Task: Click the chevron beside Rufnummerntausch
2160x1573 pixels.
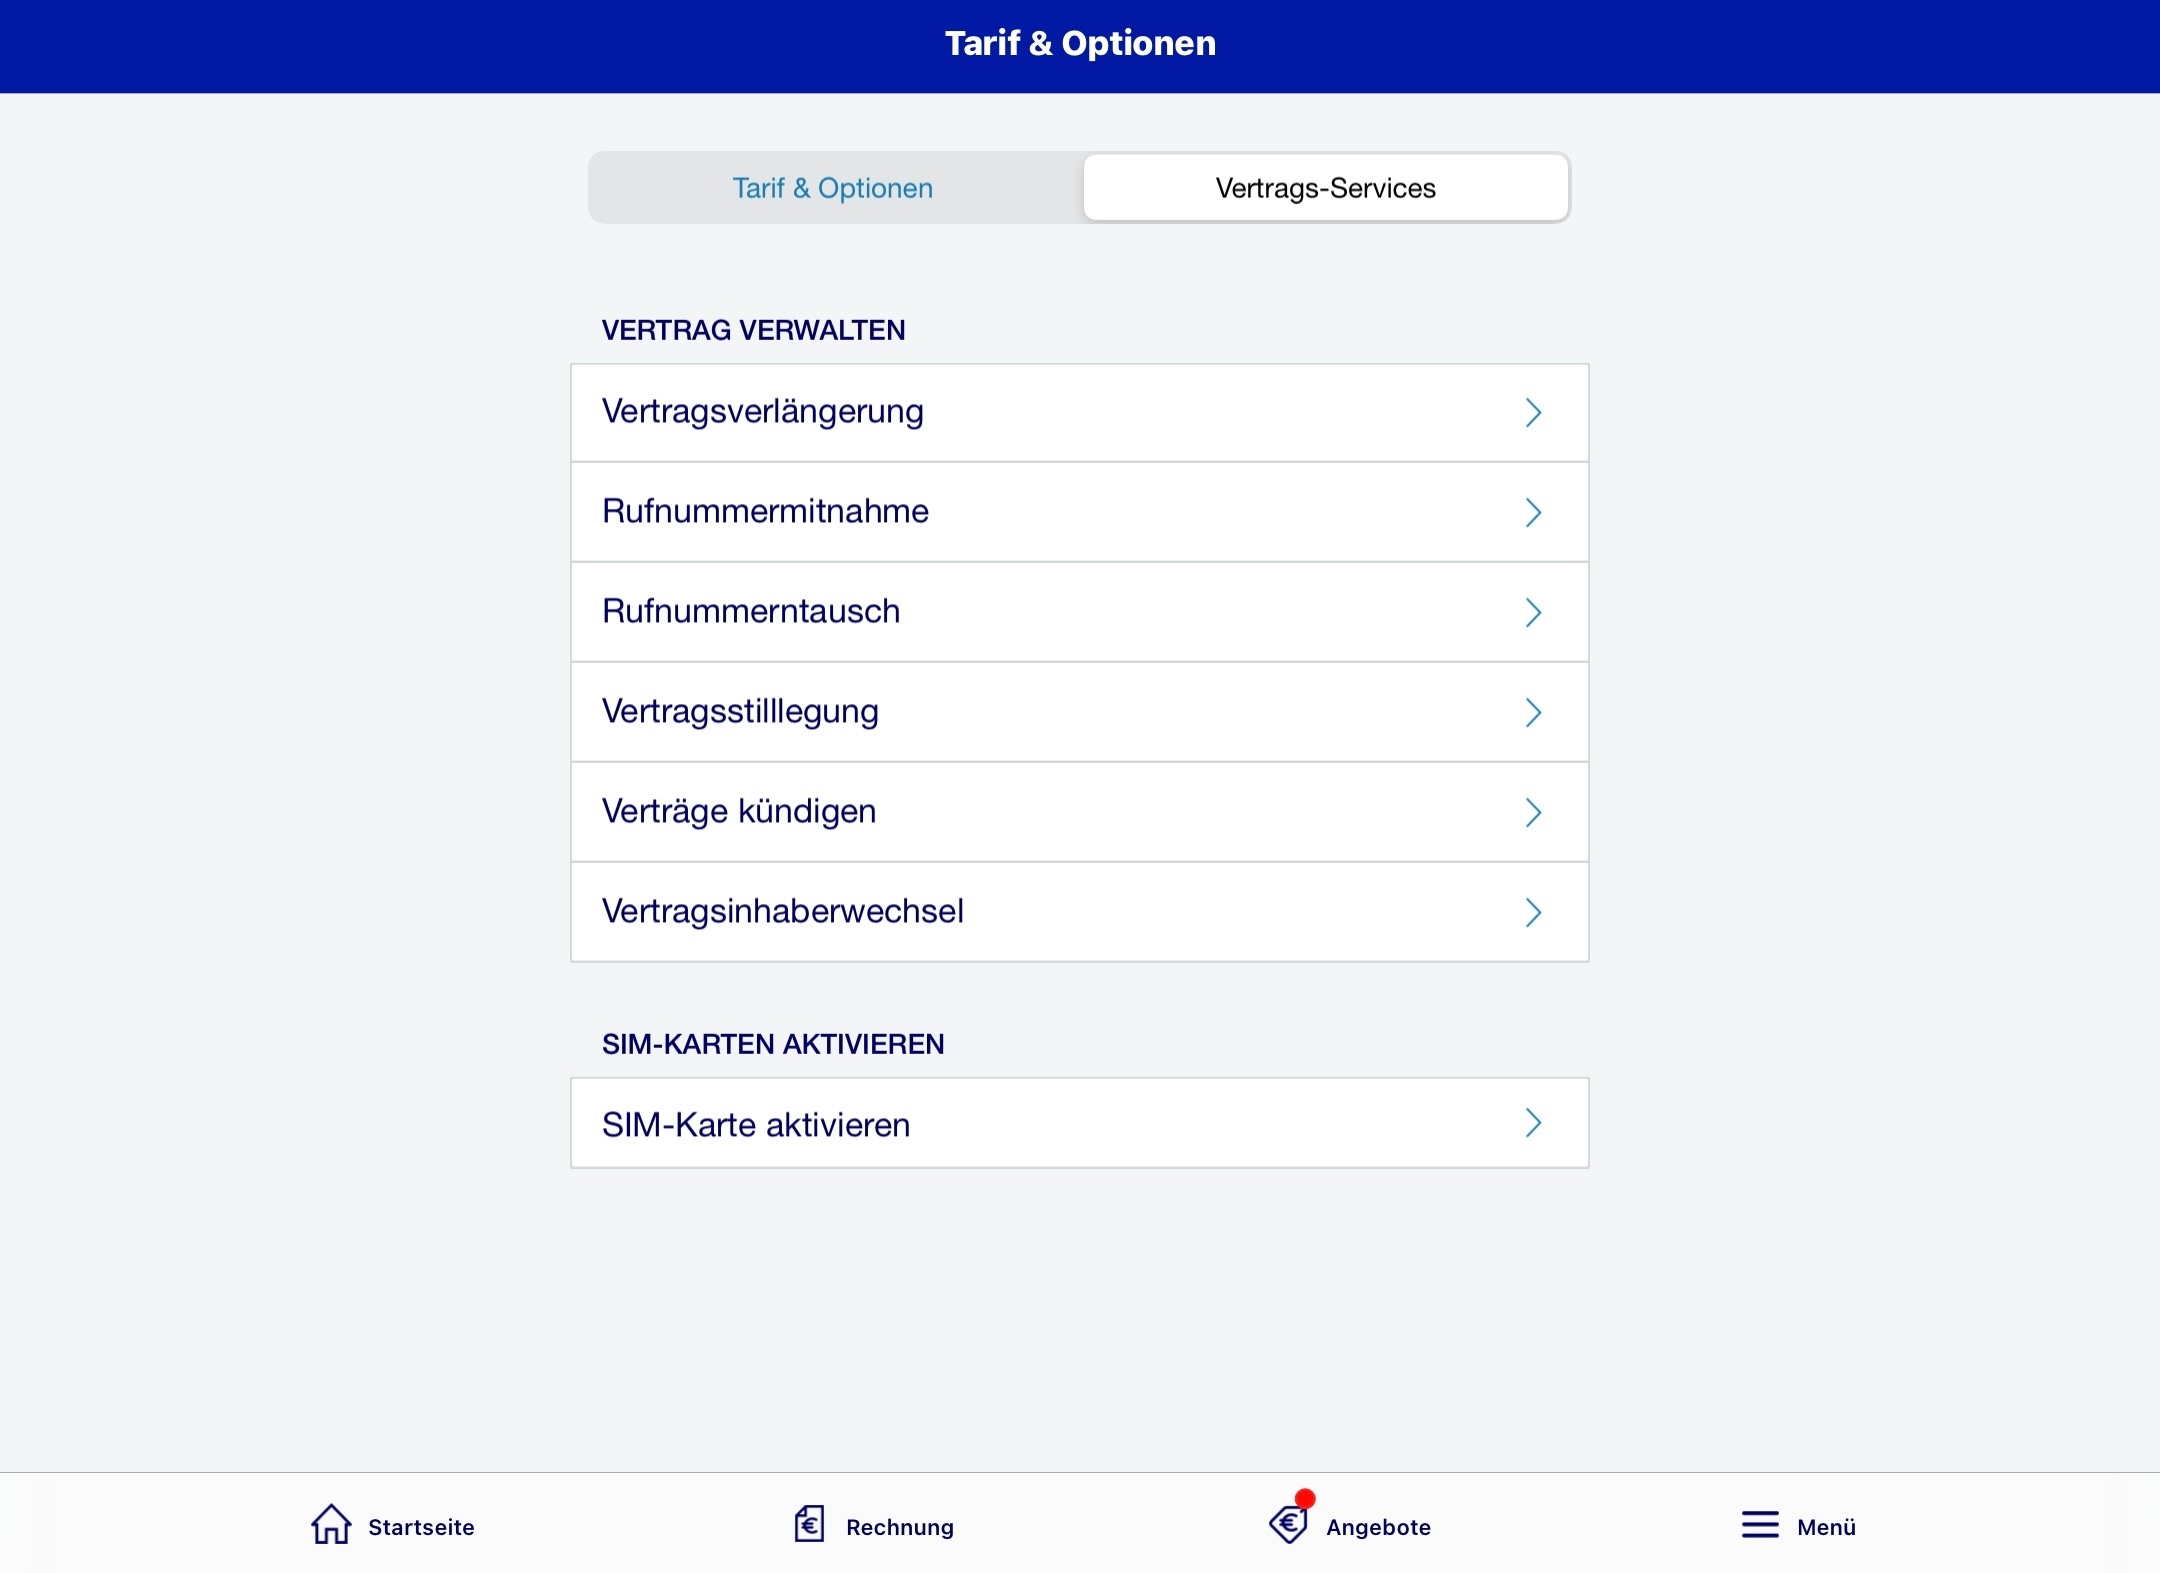Action: click(x=1533, y=613)
